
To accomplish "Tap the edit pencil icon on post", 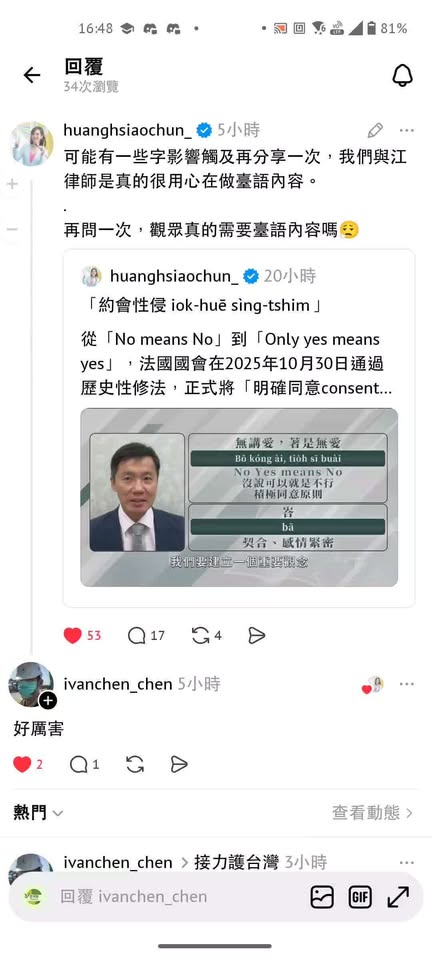I will [x=375, y=130].
